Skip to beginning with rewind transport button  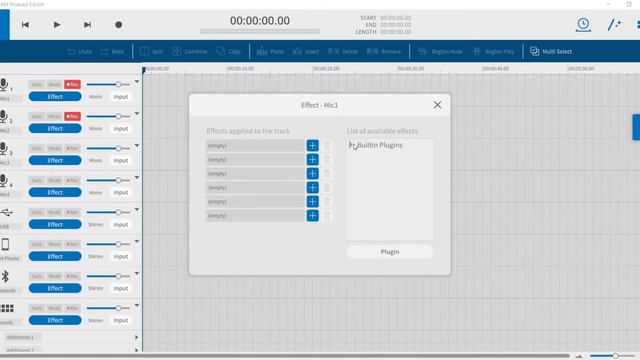[25, 25]
